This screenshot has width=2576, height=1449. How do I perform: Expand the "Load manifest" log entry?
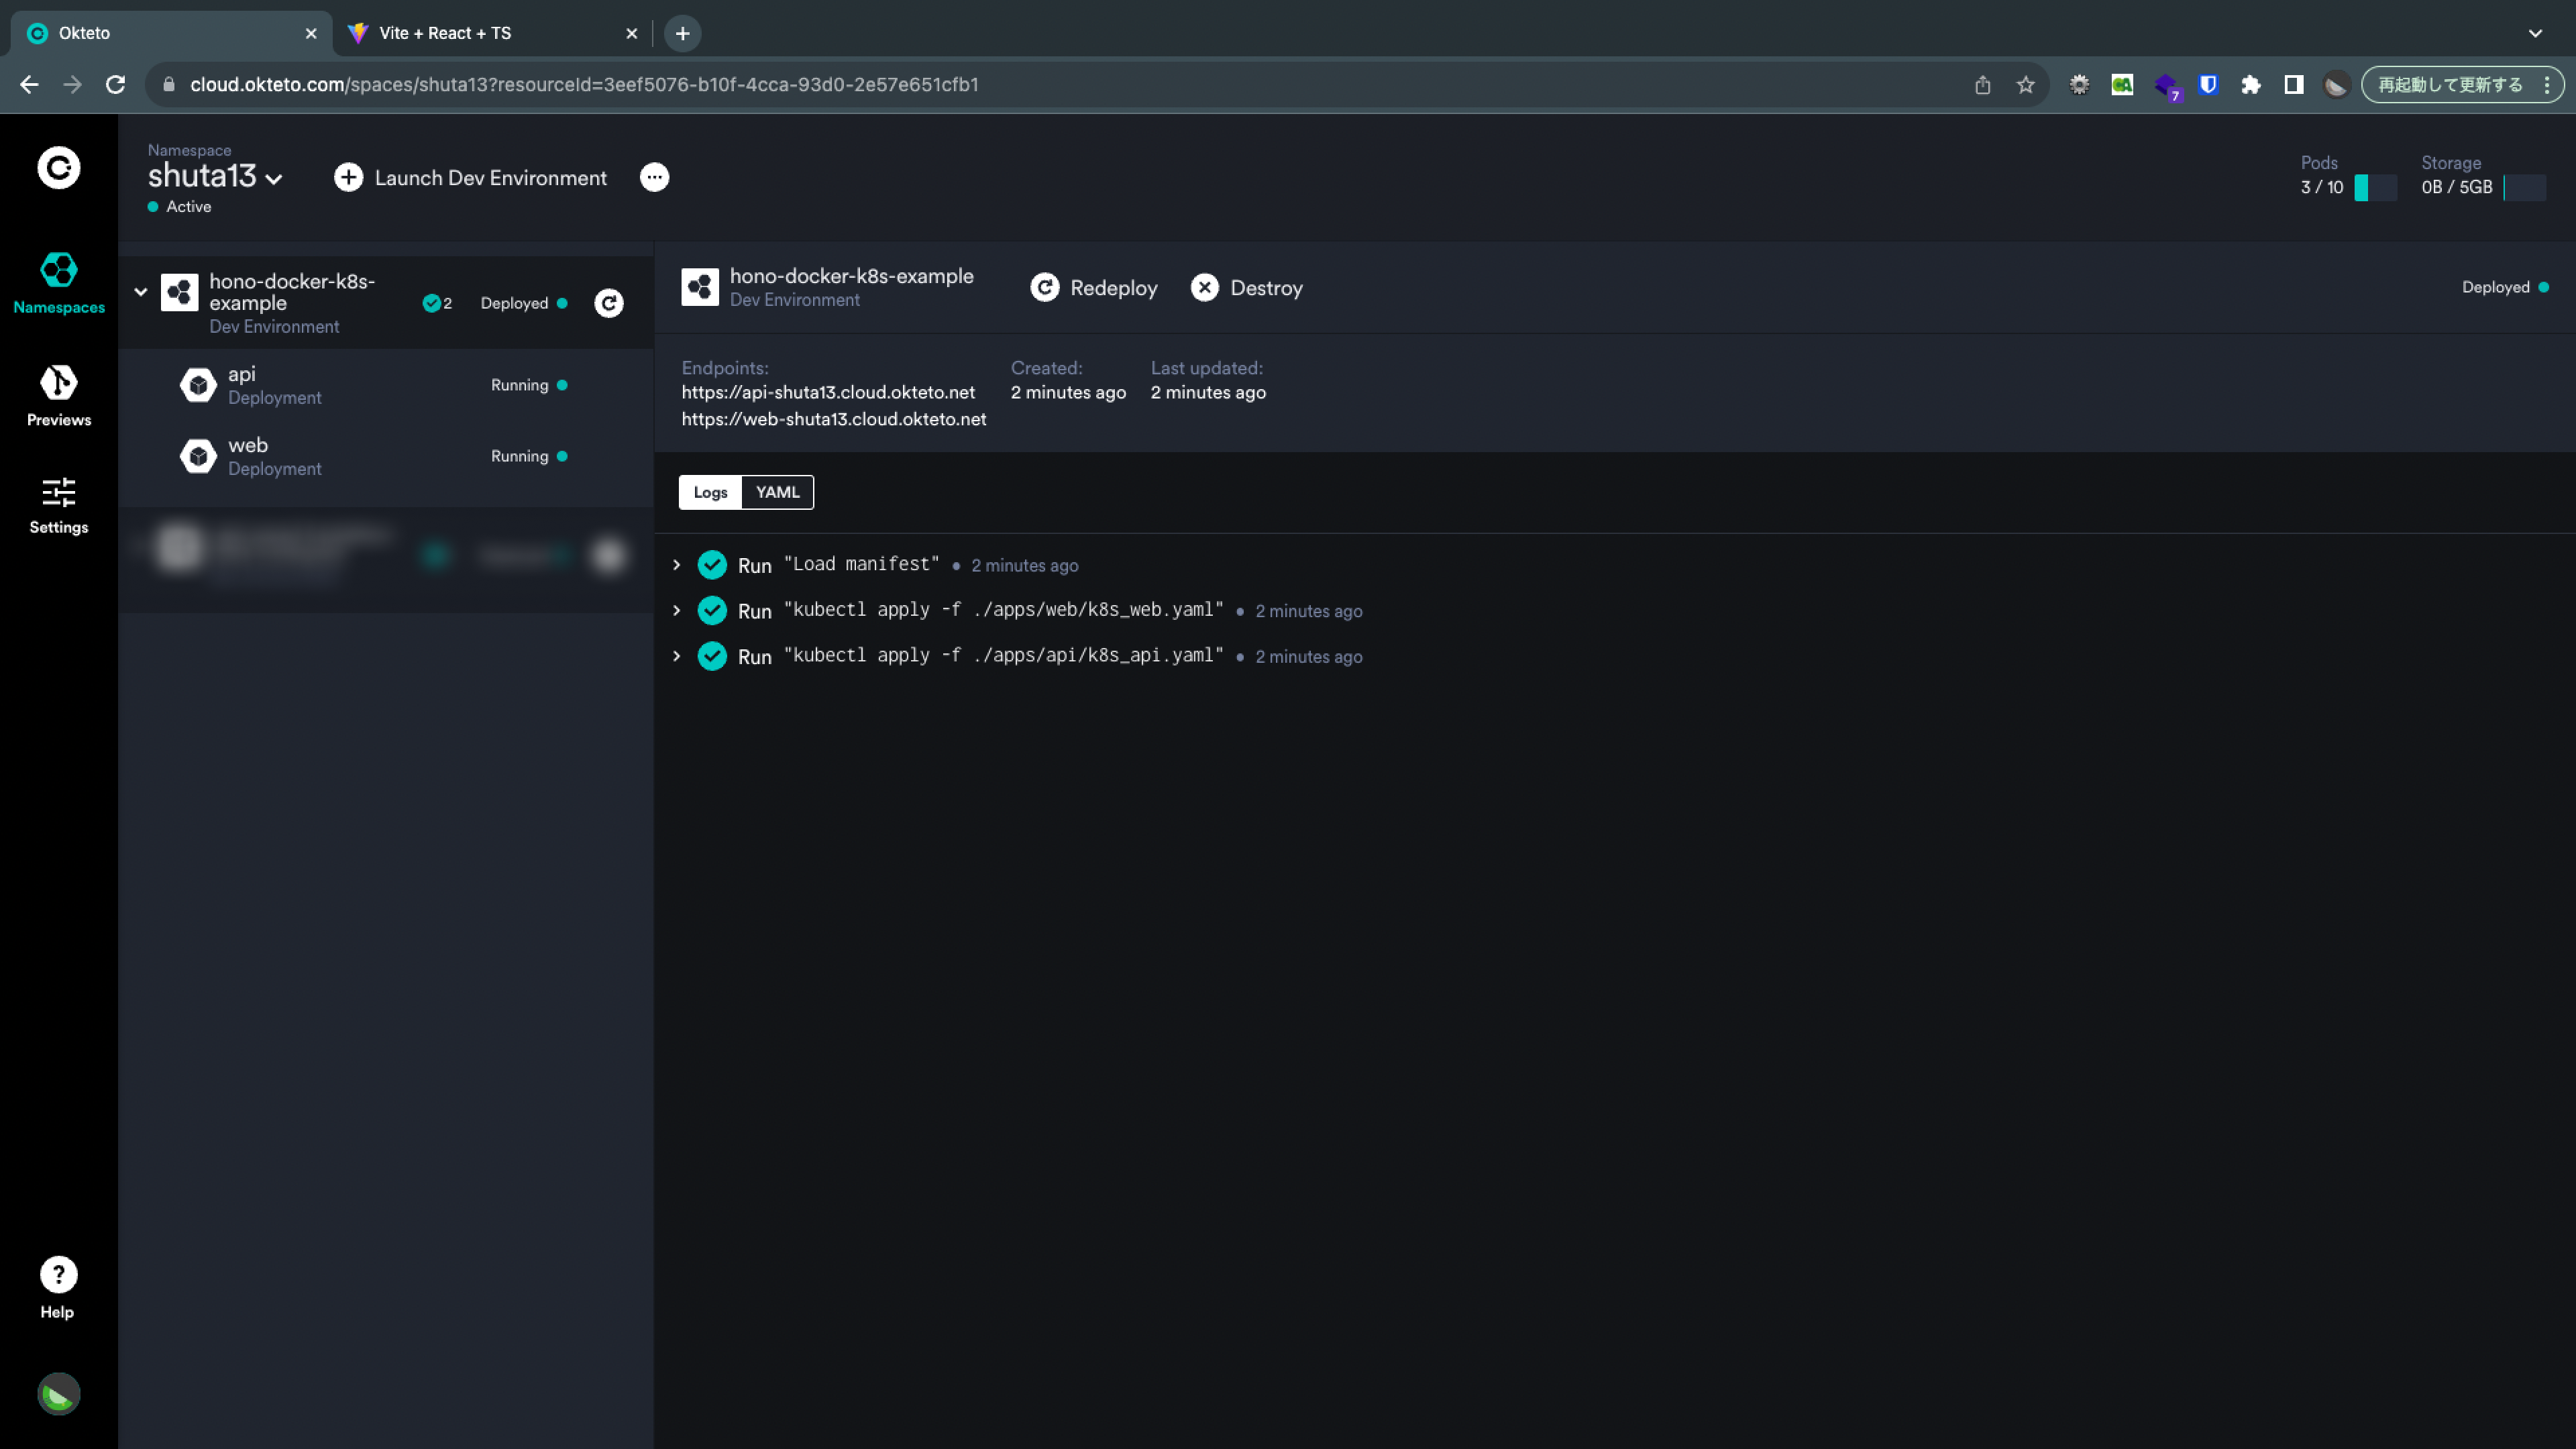(677, 565)
